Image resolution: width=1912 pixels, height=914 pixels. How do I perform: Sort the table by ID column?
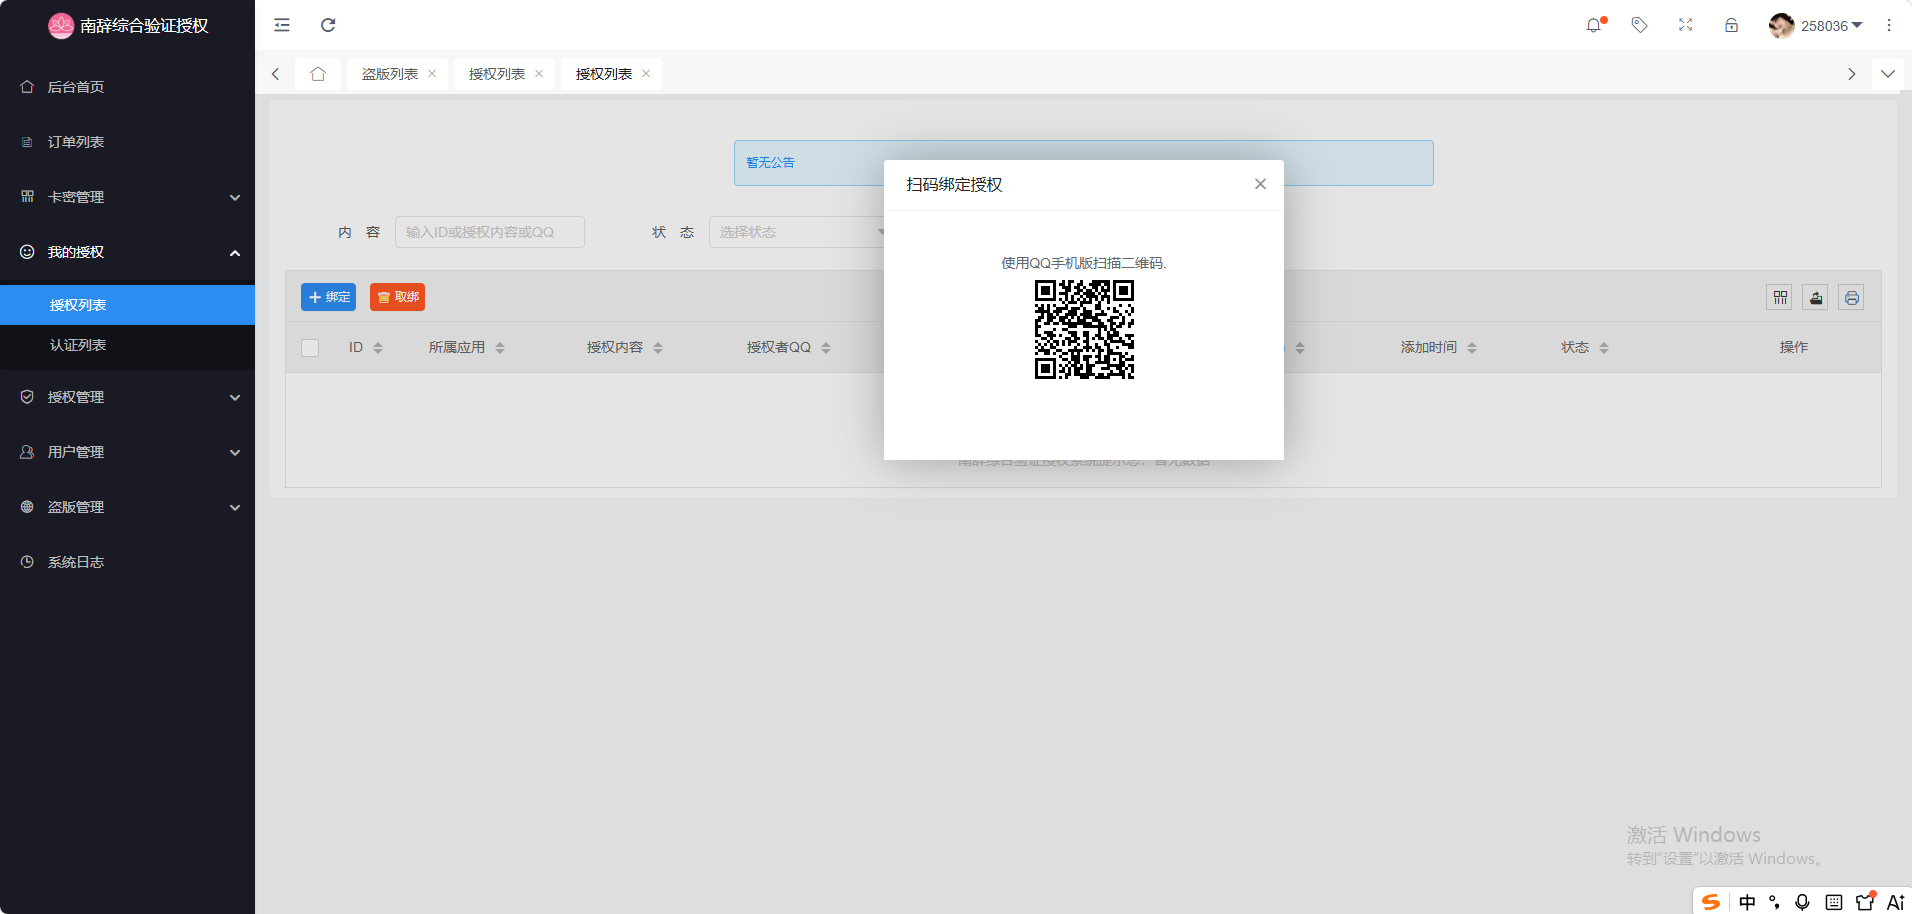pyautogui.click(x=378, y=348)
